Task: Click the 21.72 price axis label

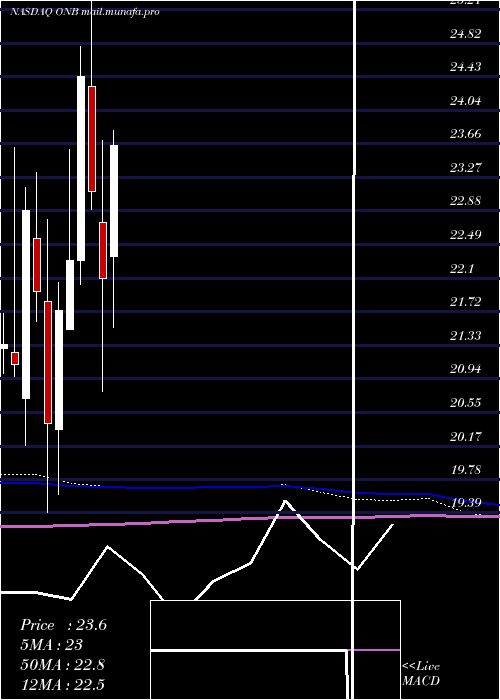Action: pyautogui.click(x=465, y=302)
